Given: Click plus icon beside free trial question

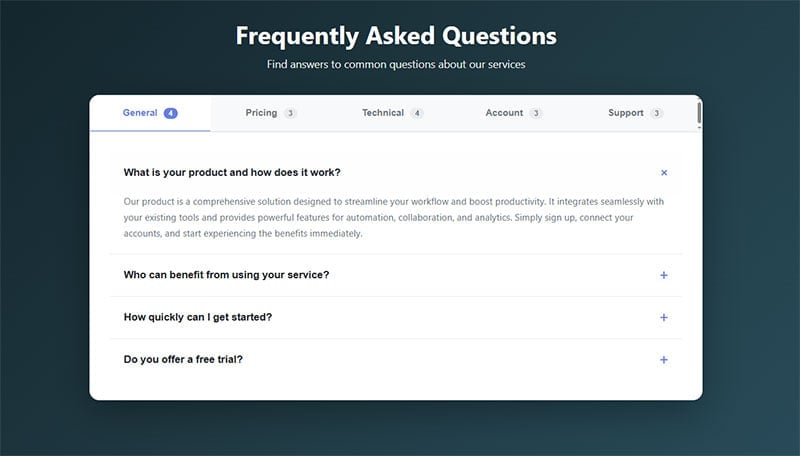Looking at the screenshot, I should 664,360.
